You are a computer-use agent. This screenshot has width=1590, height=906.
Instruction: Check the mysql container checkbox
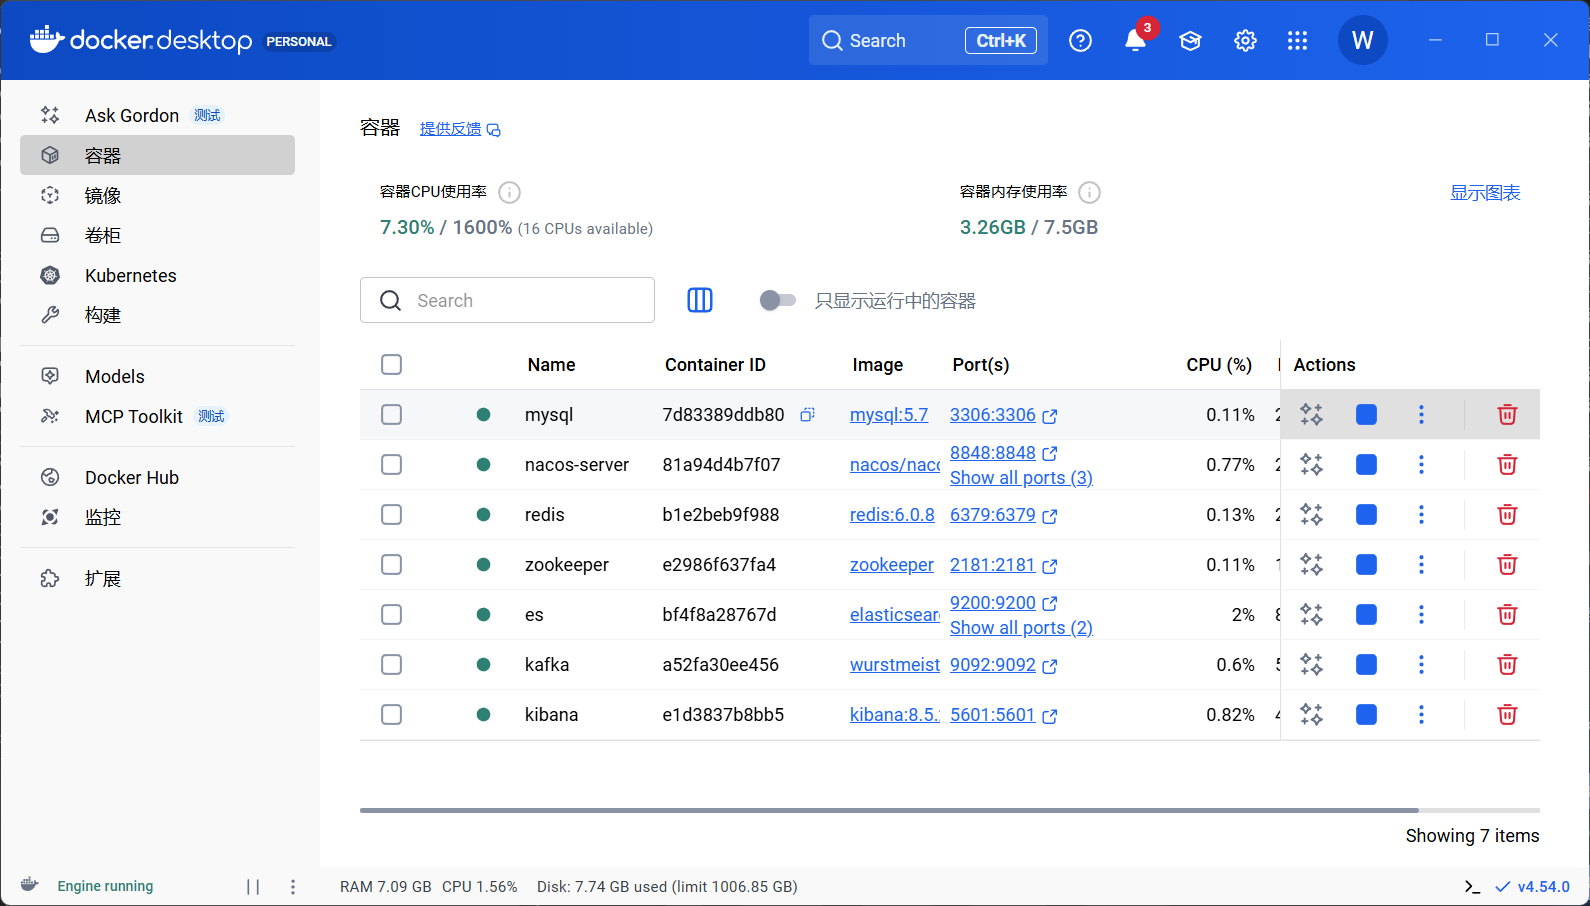[x=392, y=415]
